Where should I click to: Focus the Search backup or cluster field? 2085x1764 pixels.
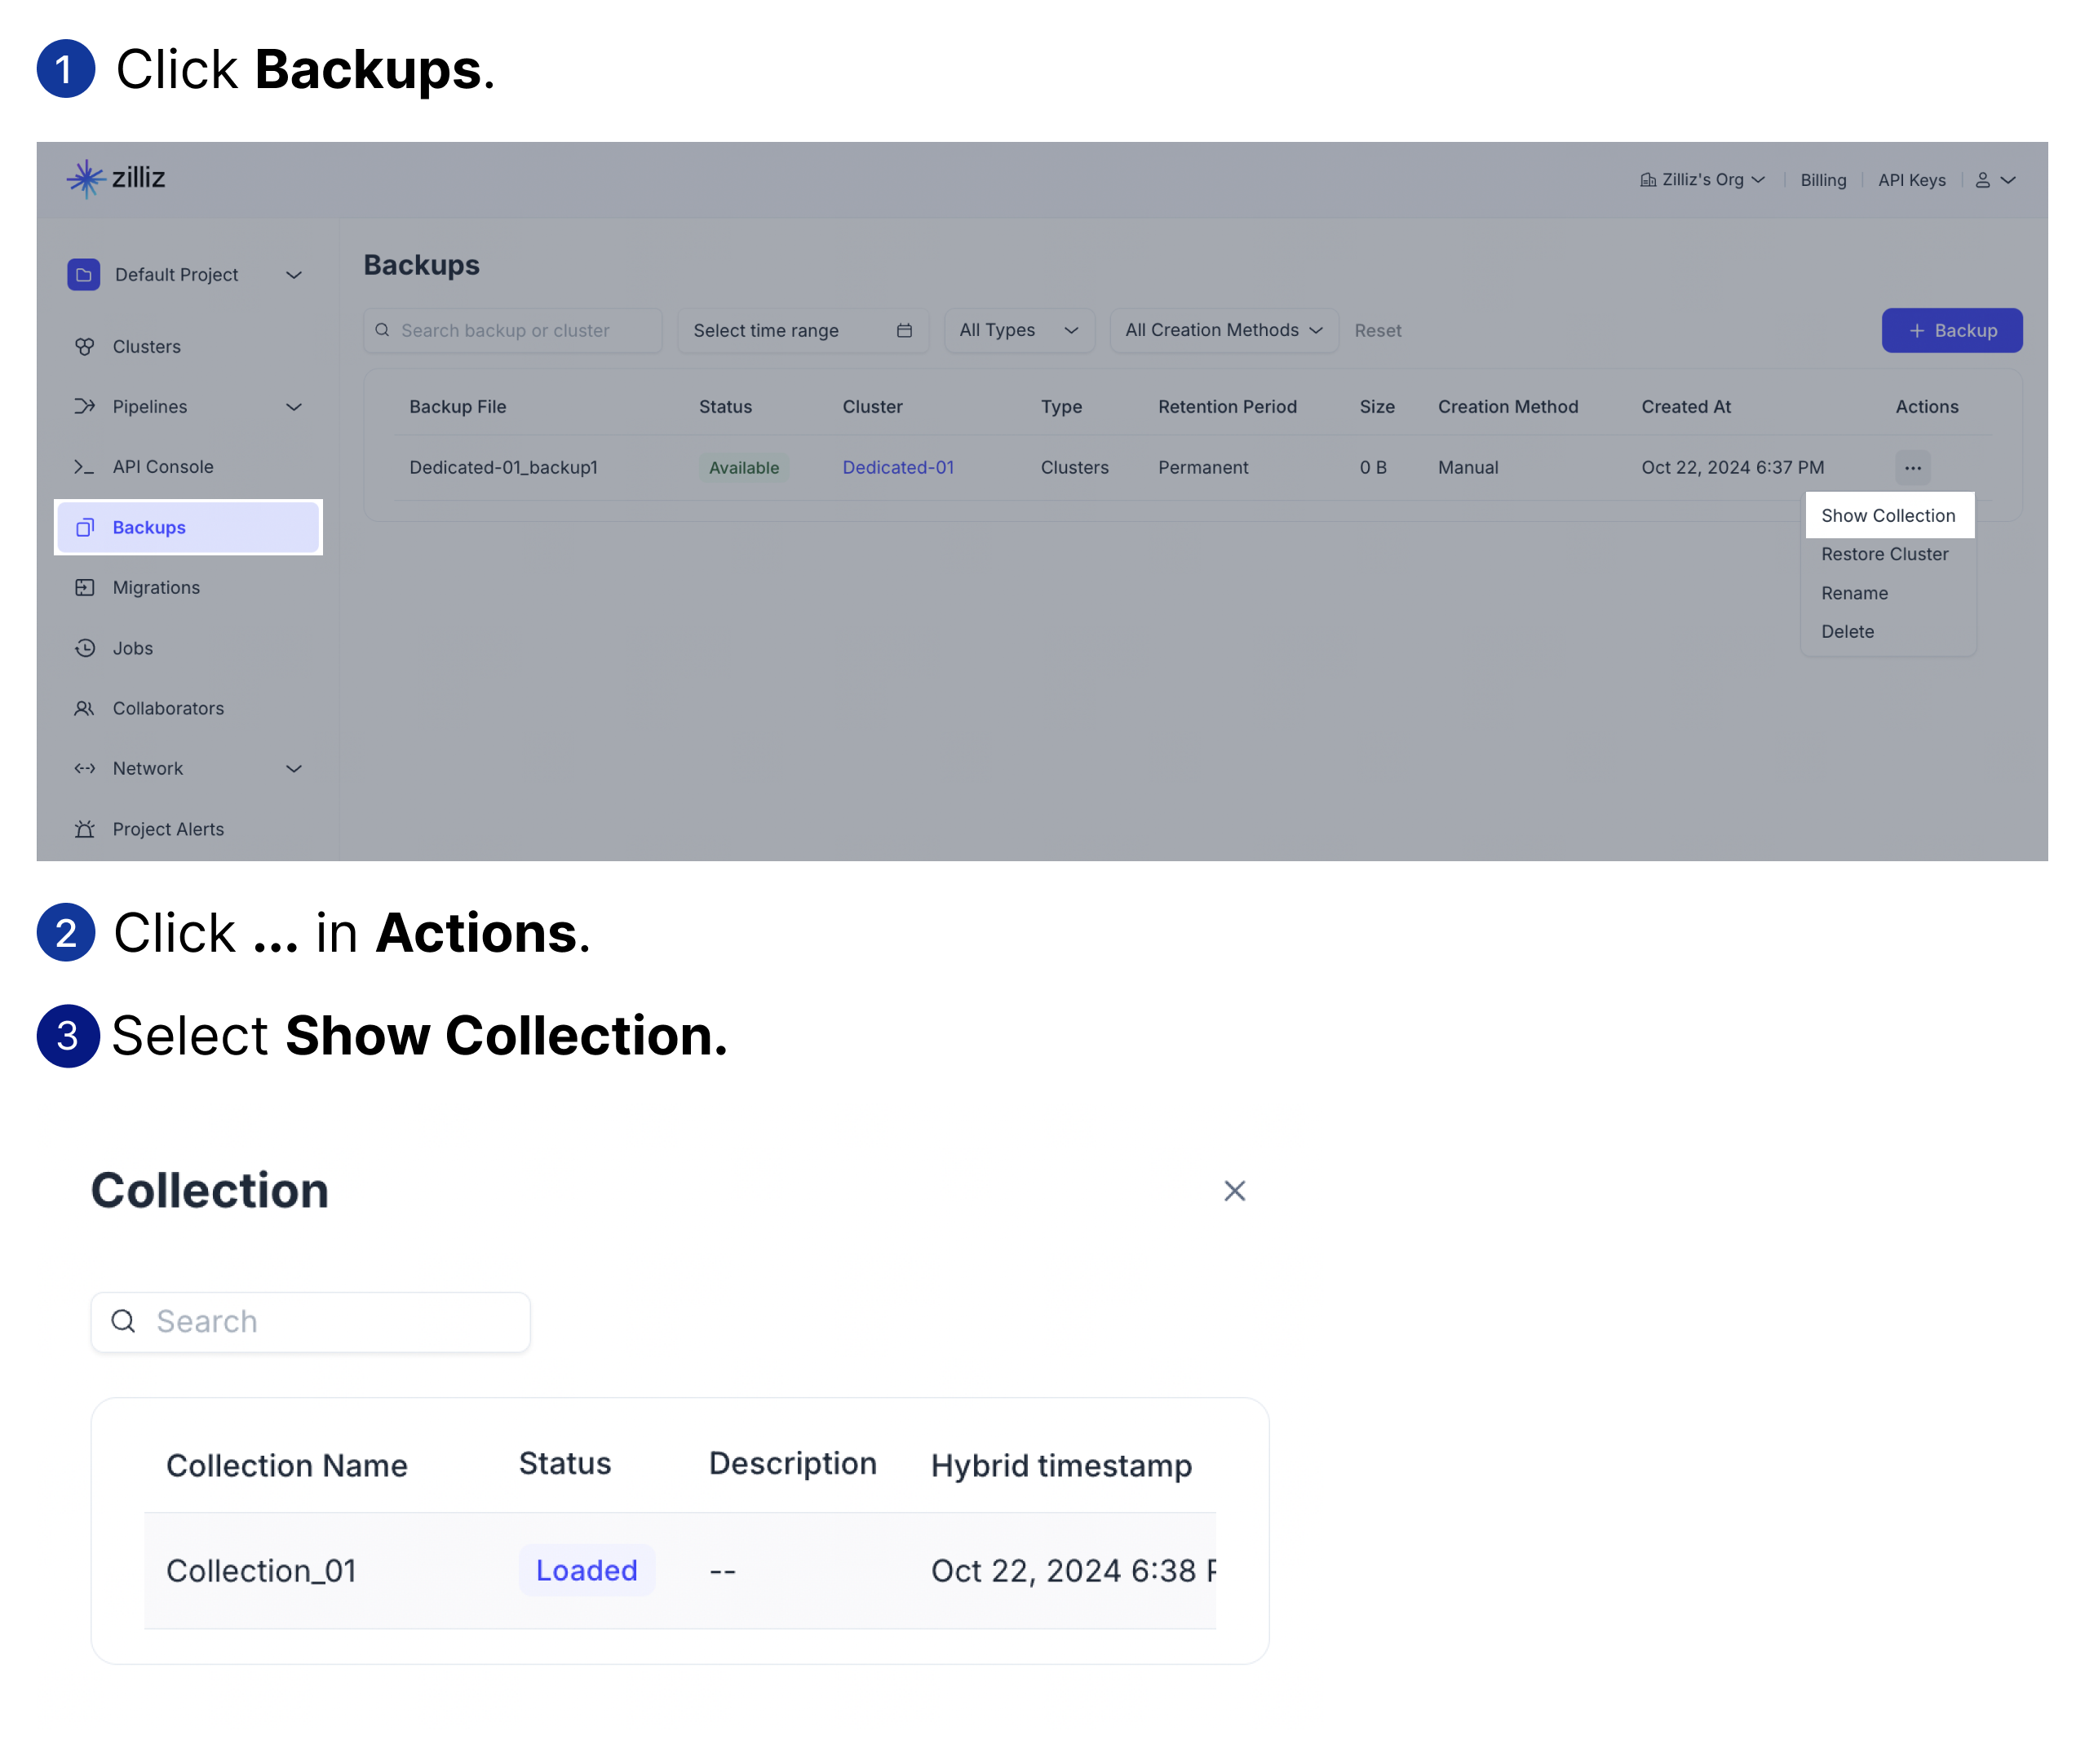tap(513, 331)
